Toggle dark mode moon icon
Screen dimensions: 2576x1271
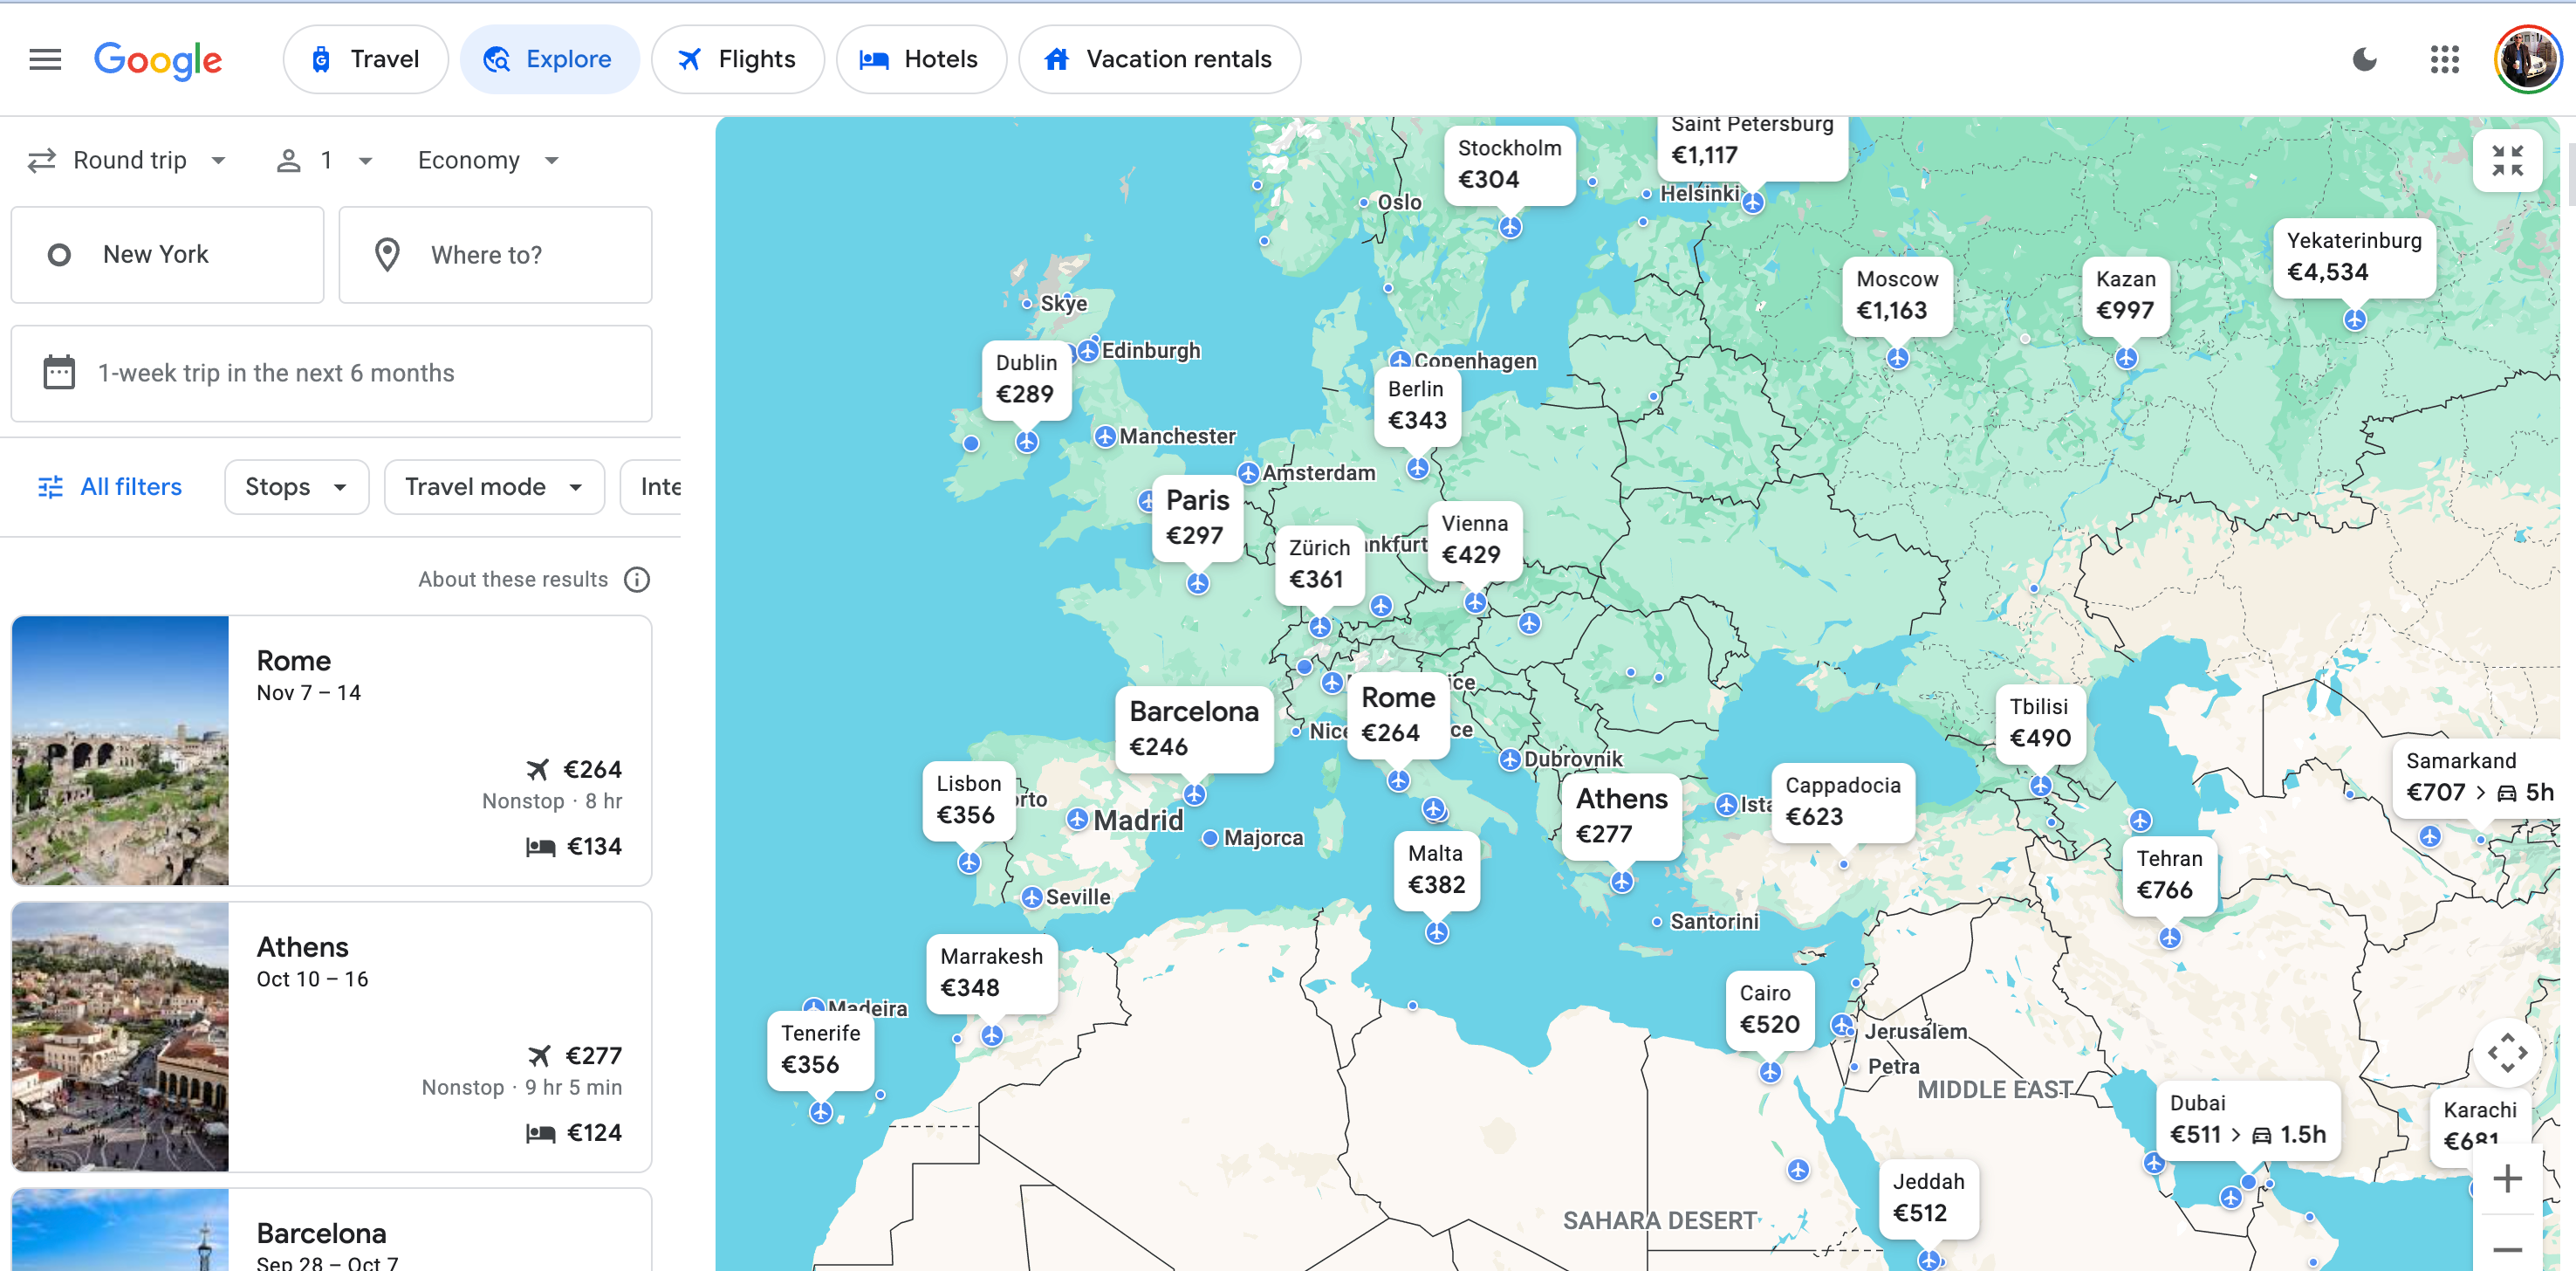(2364, 60)
